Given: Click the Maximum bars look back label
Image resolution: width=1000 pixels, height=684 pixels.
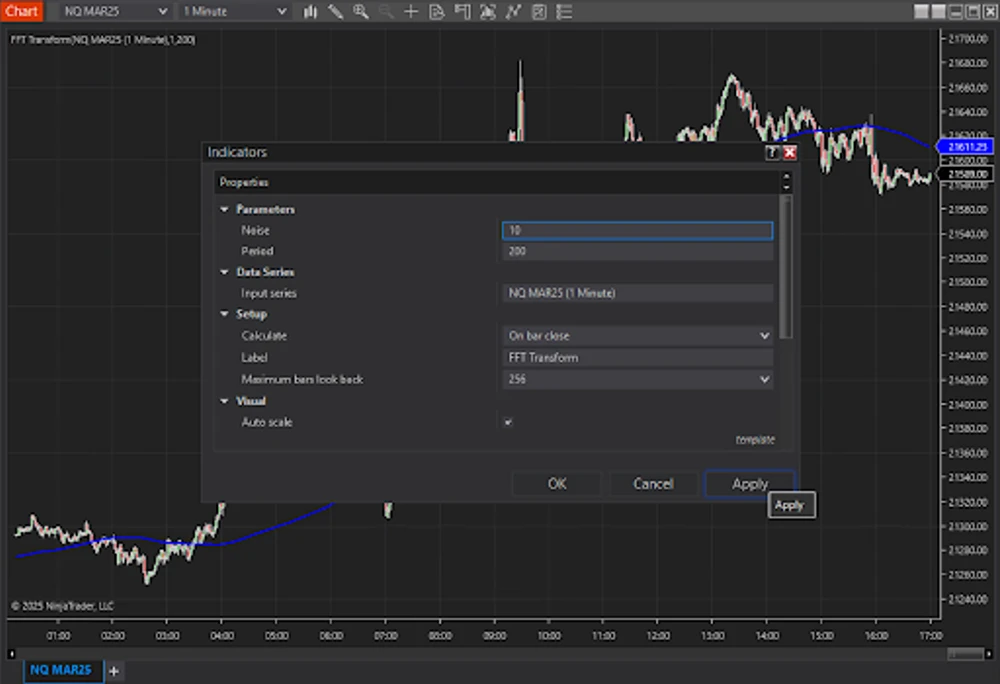Looking at the screenshot, I should (x=302, y=379).
